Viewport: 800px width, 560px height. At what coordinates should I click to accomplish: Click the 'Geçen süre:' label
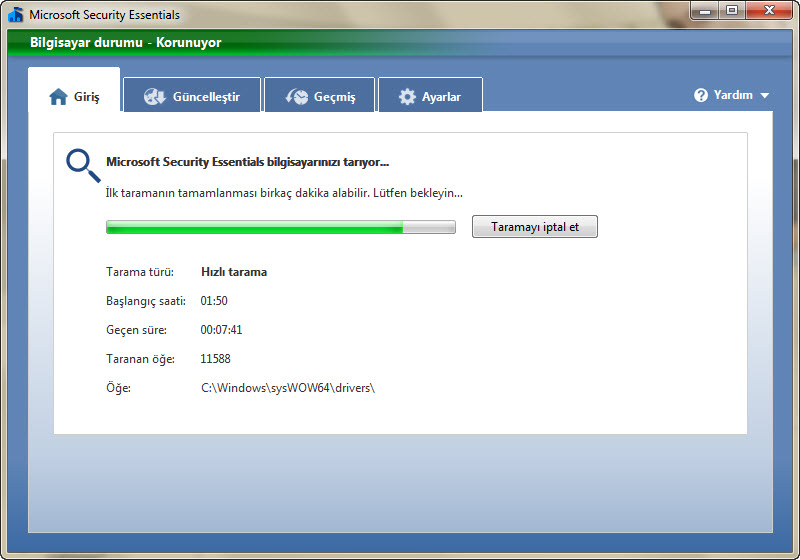pos(136,330)
